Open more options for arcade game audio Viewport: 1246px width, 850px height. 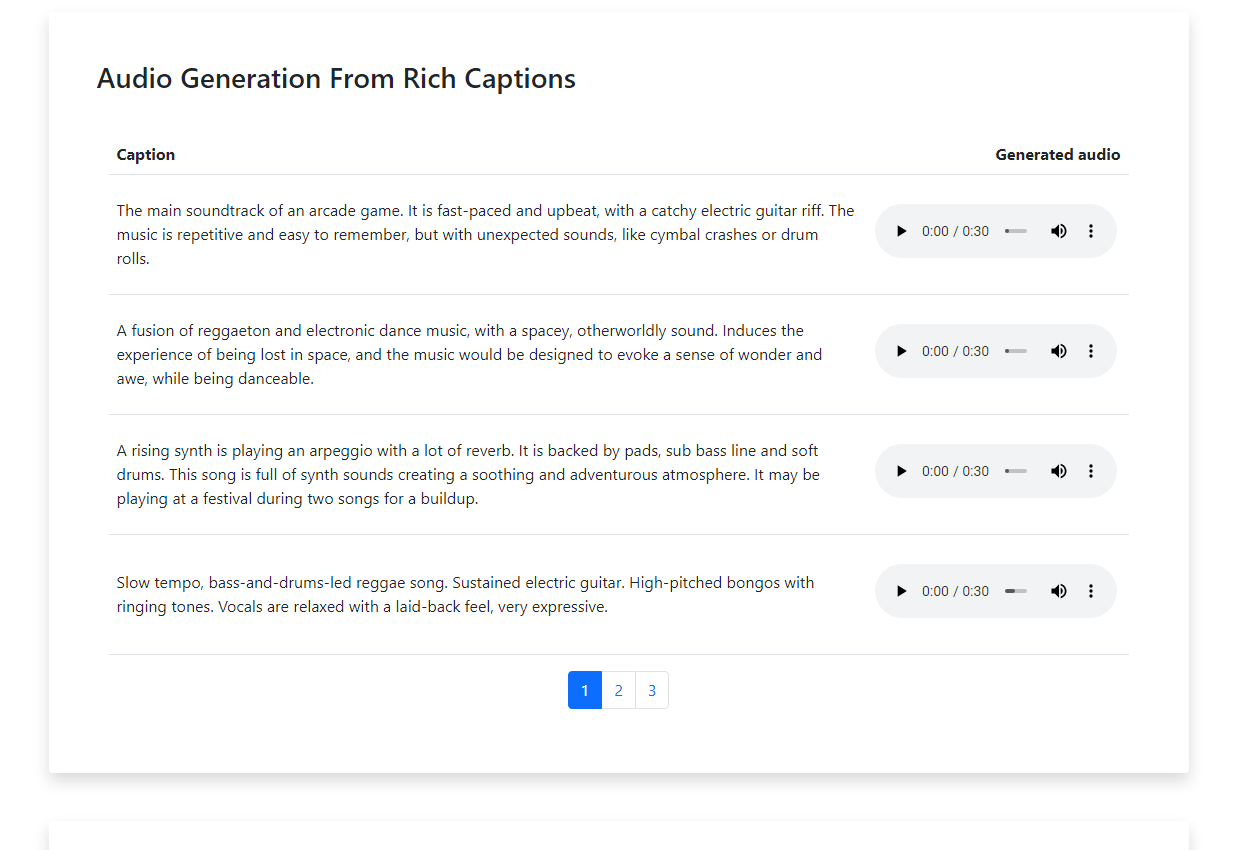click(x=1090, y=231)
